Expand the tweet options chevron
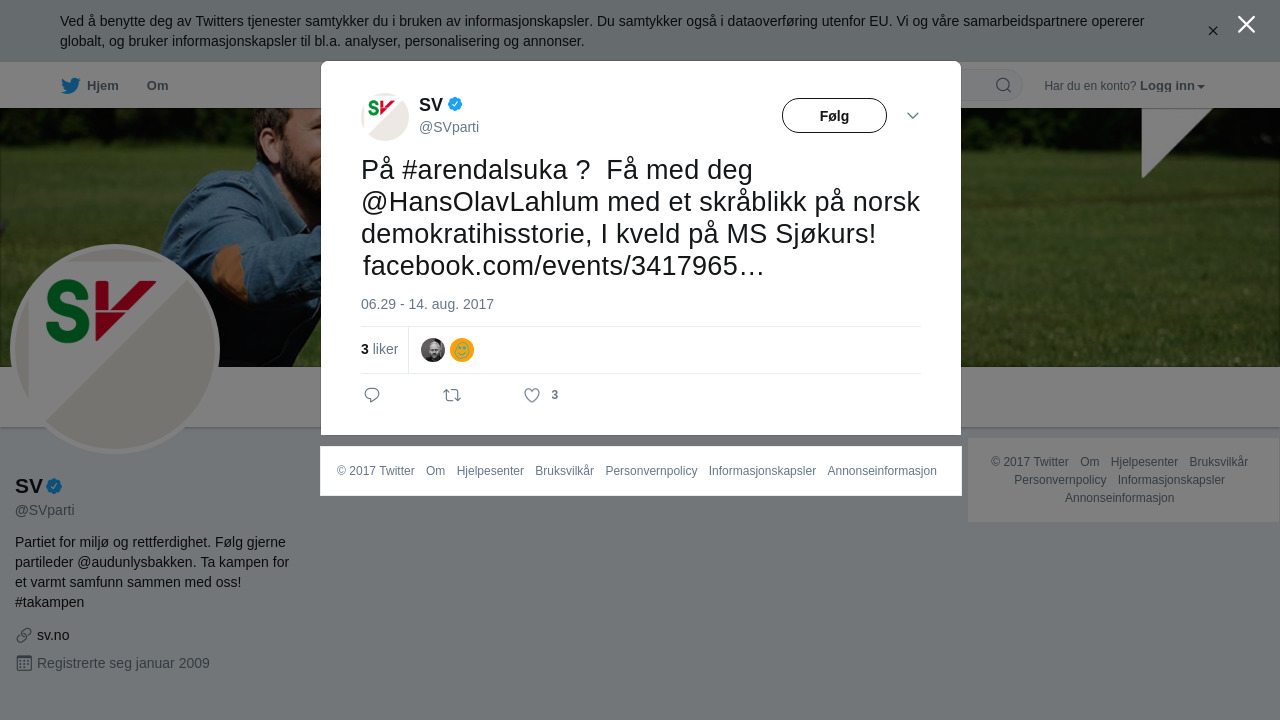 click(913, 116)
